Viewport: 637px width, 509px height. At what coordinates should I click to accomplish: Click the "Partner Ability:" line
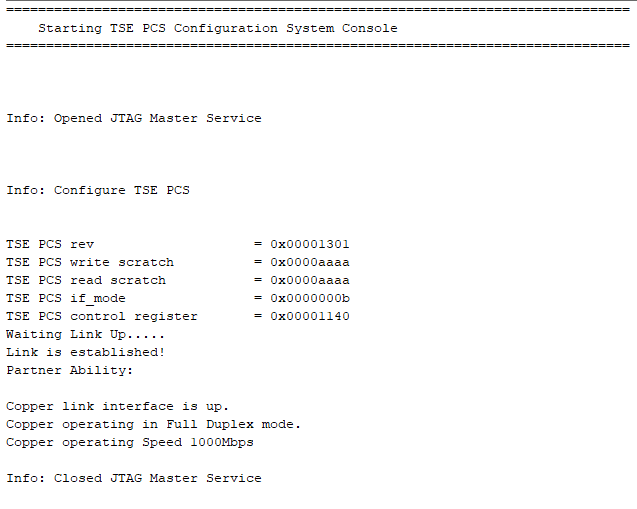click(x=70, y=370)
